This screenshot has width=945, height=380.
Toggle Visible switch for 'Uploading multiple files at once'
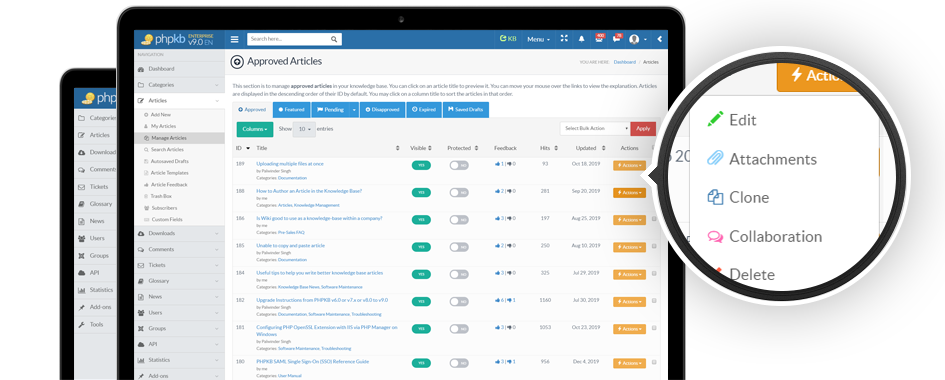coord(421,165)
